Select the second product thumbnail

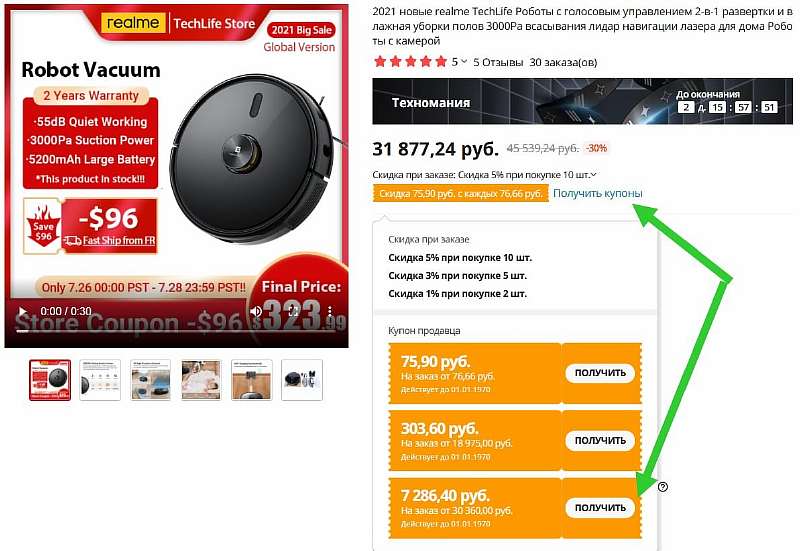pyautogui.click(x=101, y=380)
